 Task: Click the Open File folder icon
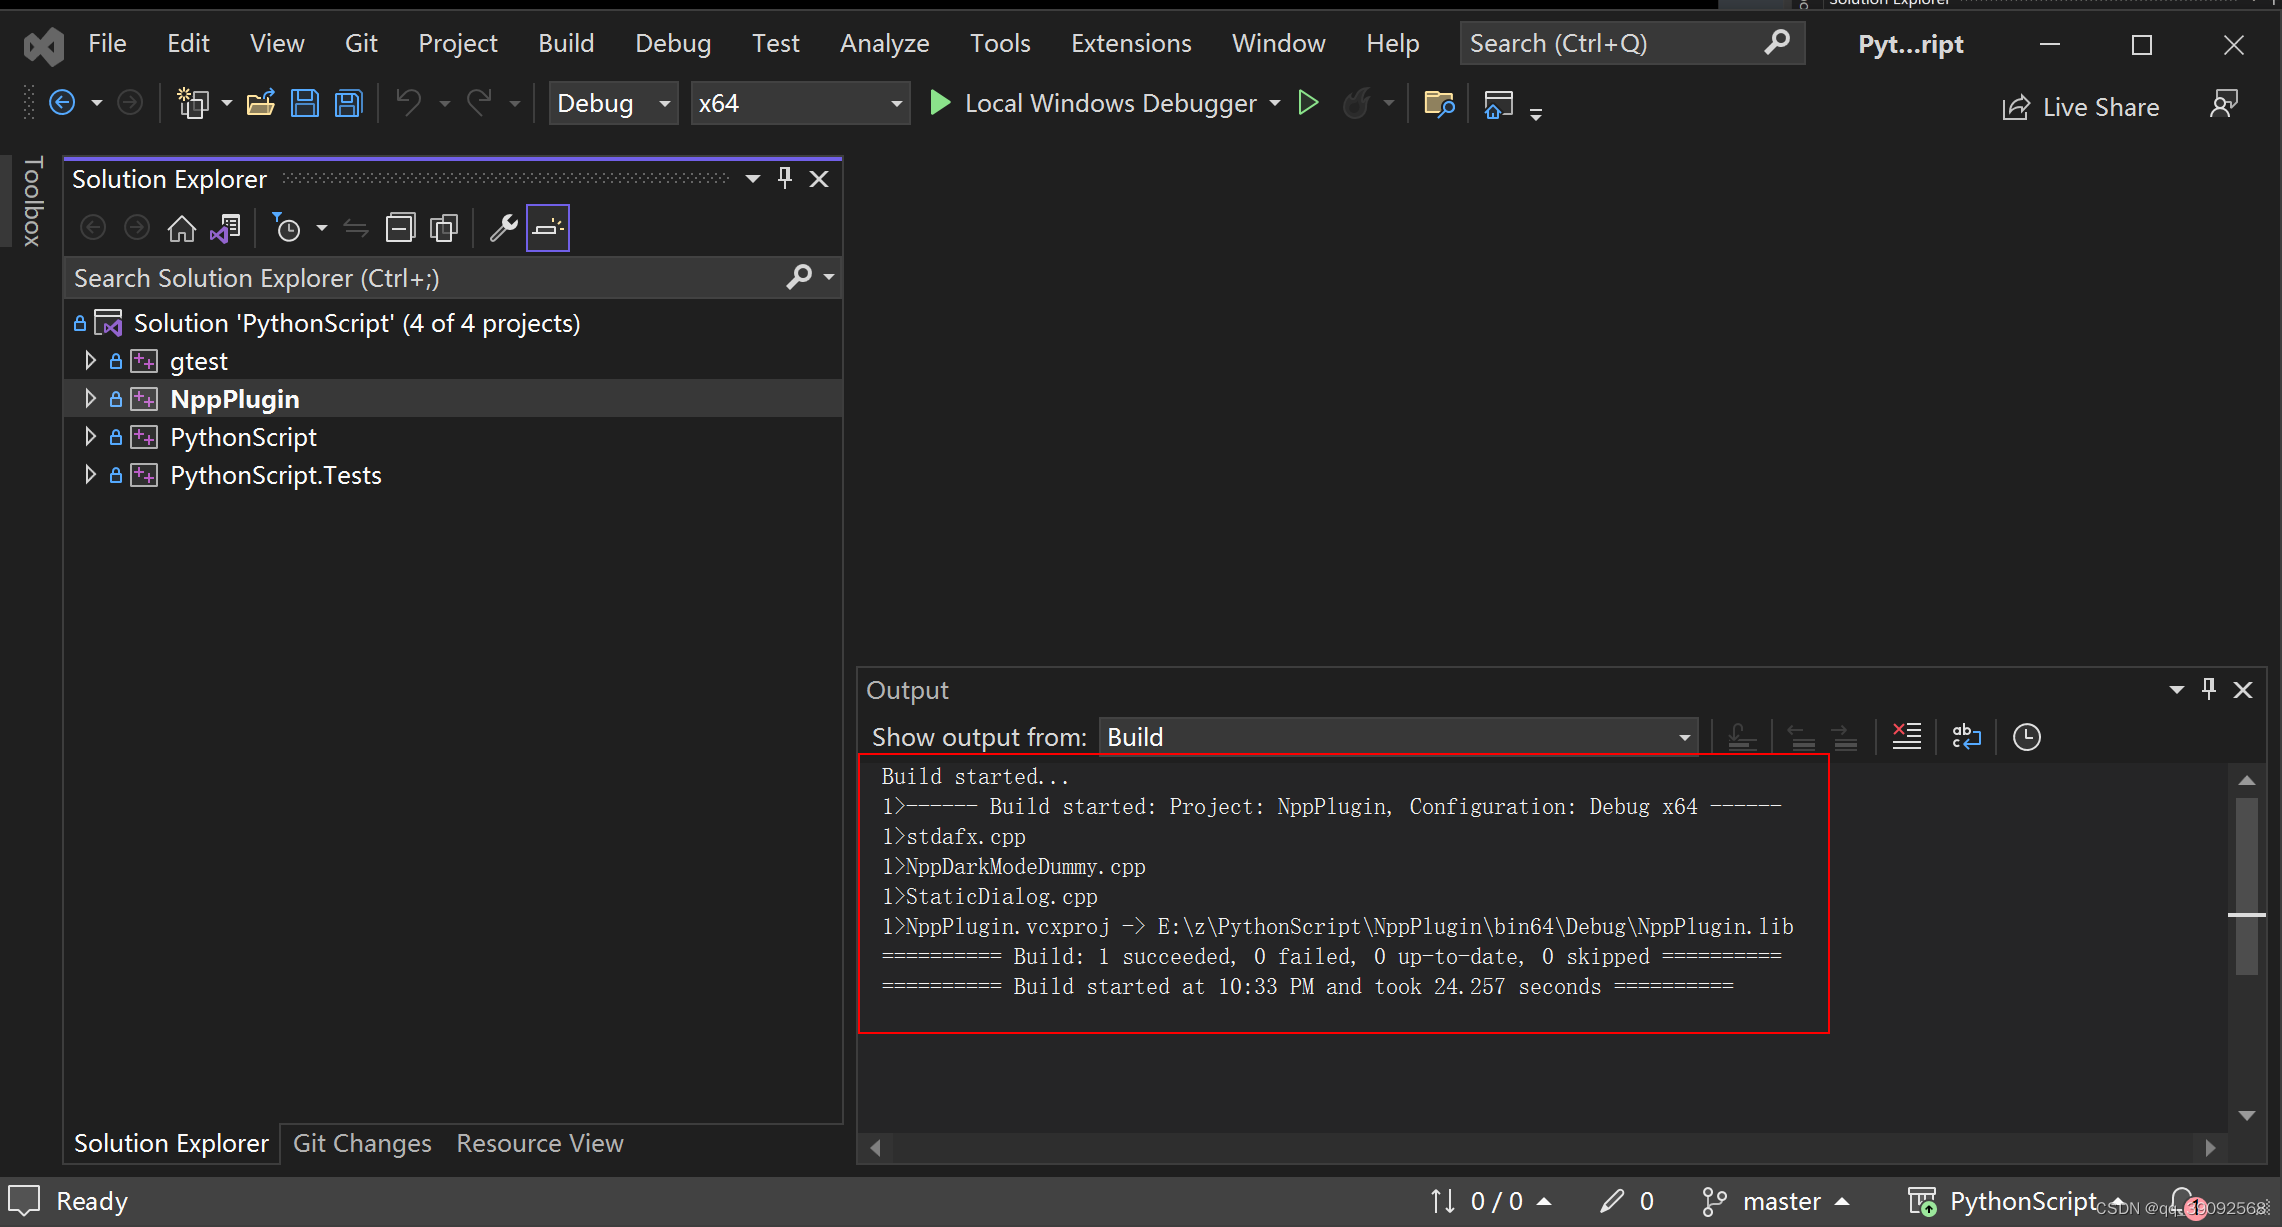pyautogui.click(x=261, y=103)
